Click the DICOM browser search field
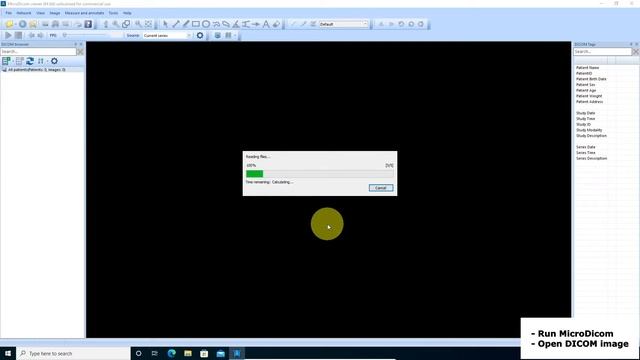 point(38,52)
